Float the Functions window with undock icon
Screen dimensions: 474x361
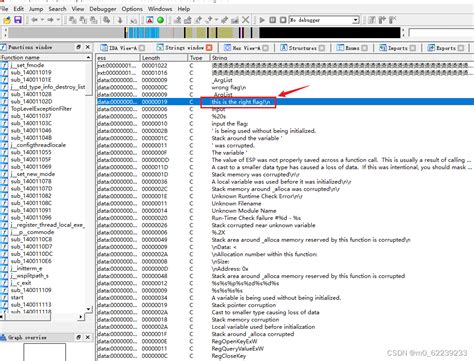click(x=78, y=47)
